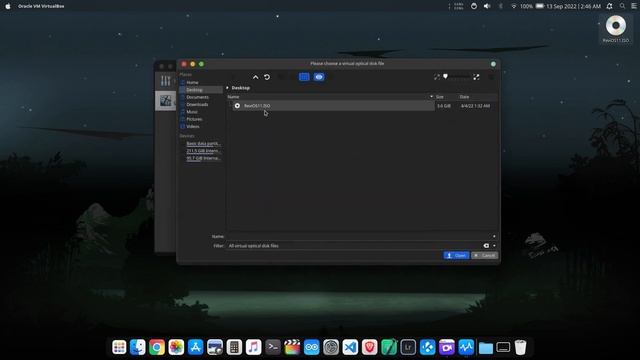Screen dimensions: 640x360
Task: Click Desktop breadcrumb in path bar
Action: pyautogui.click(x=241, y=88)
